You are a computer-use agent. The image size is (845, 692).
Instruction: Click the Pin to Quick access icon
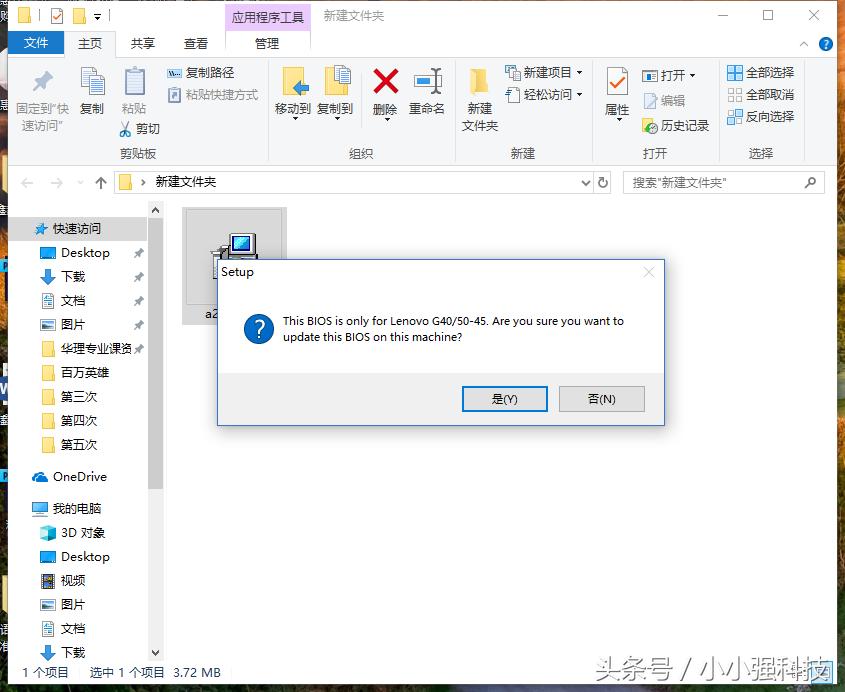pos(42,82)
